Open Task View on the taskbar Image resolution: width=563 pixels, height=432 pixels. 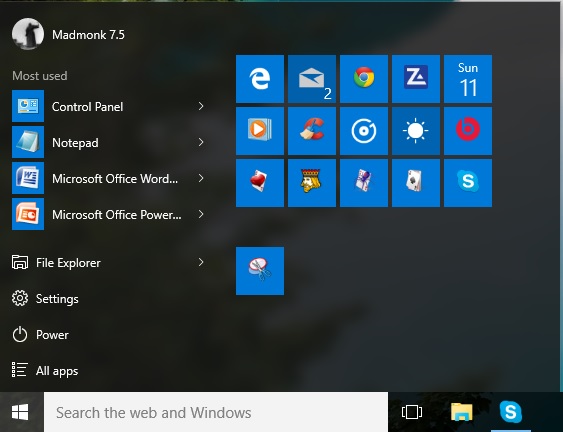point(412,412)
